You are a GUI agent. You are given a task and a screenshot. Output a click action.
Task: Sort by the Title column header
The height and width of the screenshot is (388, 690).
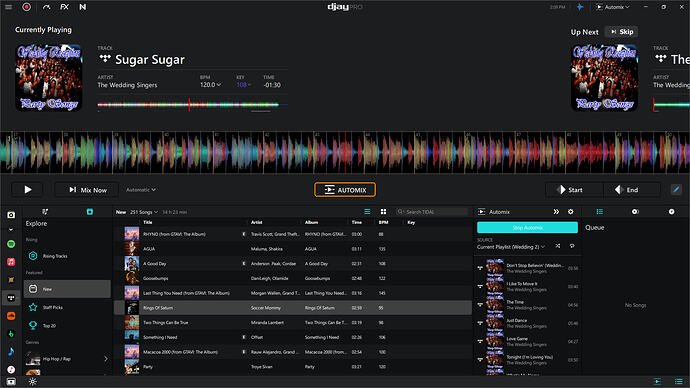(x=148, y=222)
